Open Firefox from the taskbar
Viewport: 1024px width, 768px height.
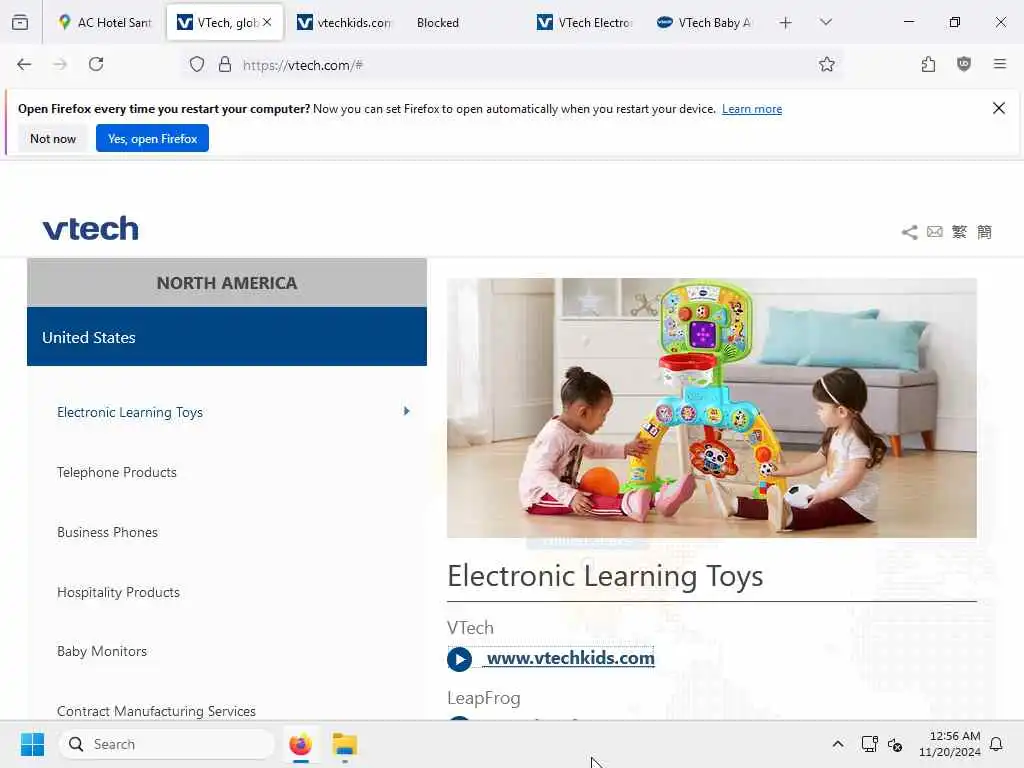[300, 744]
